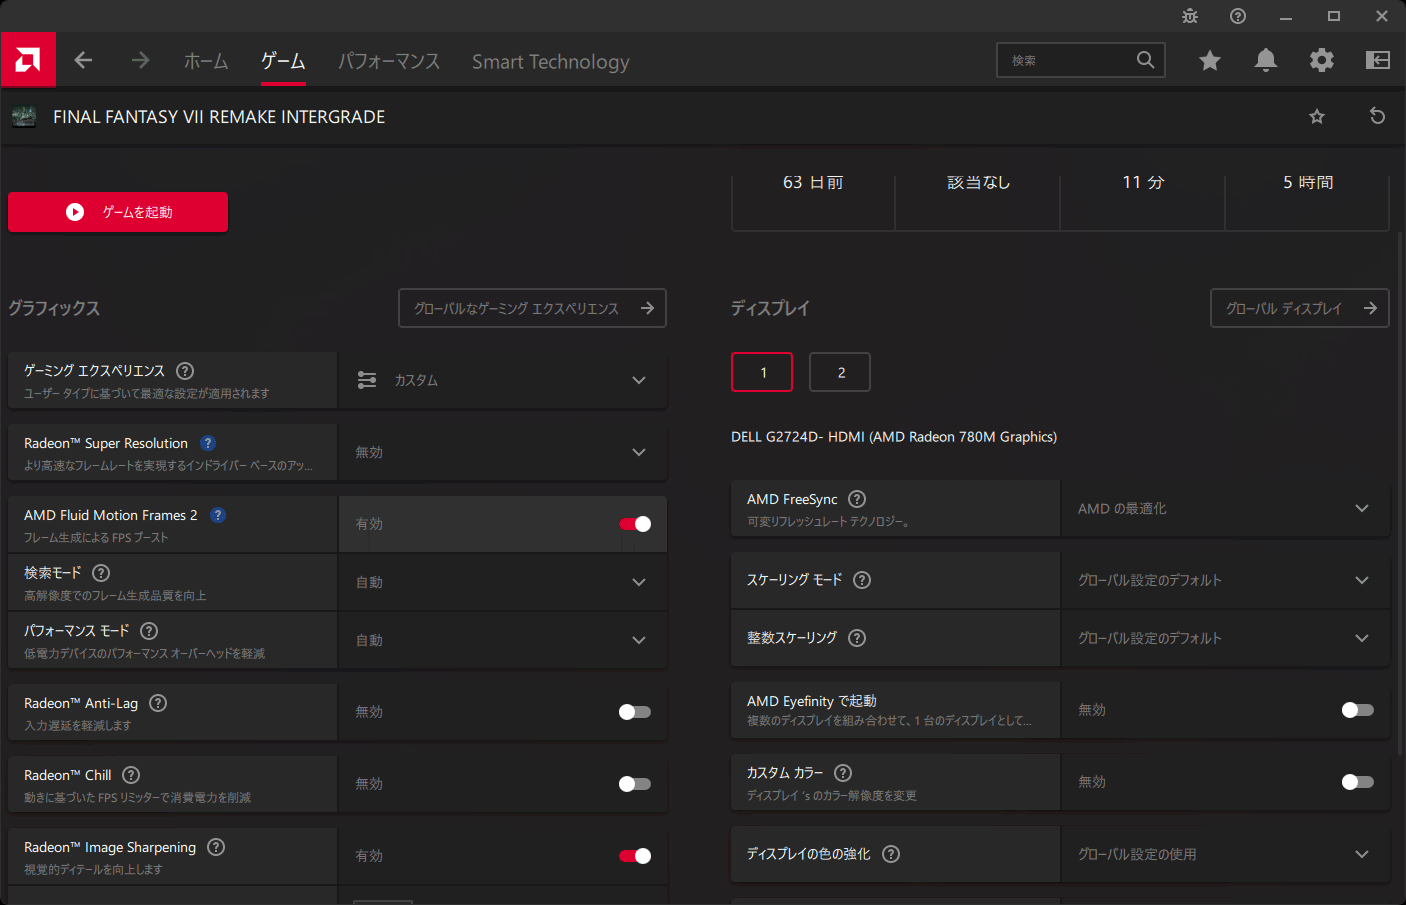
Task: Open グローバルなゲーミング エクスペリエンス
Action: pyautogui.click(x=533, y=308)
